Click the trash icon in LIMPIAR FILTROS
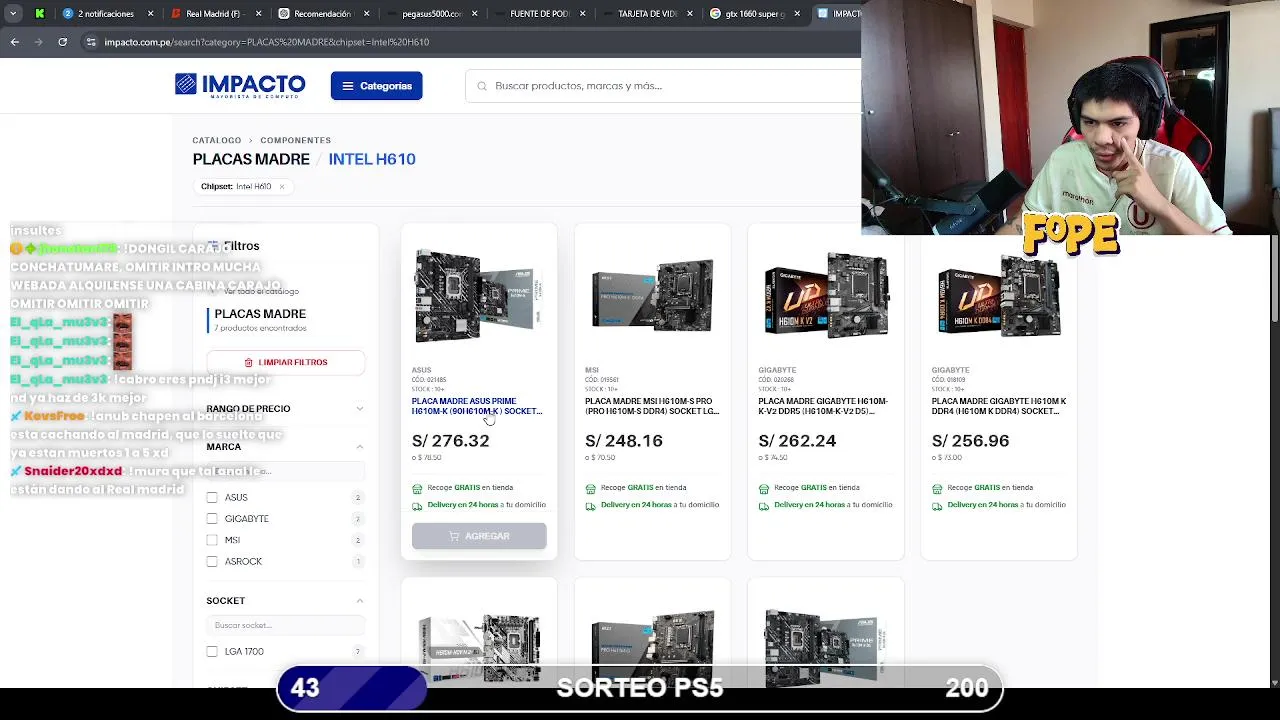This screenshot has width=1280, height=720. [x=249, y=362]
